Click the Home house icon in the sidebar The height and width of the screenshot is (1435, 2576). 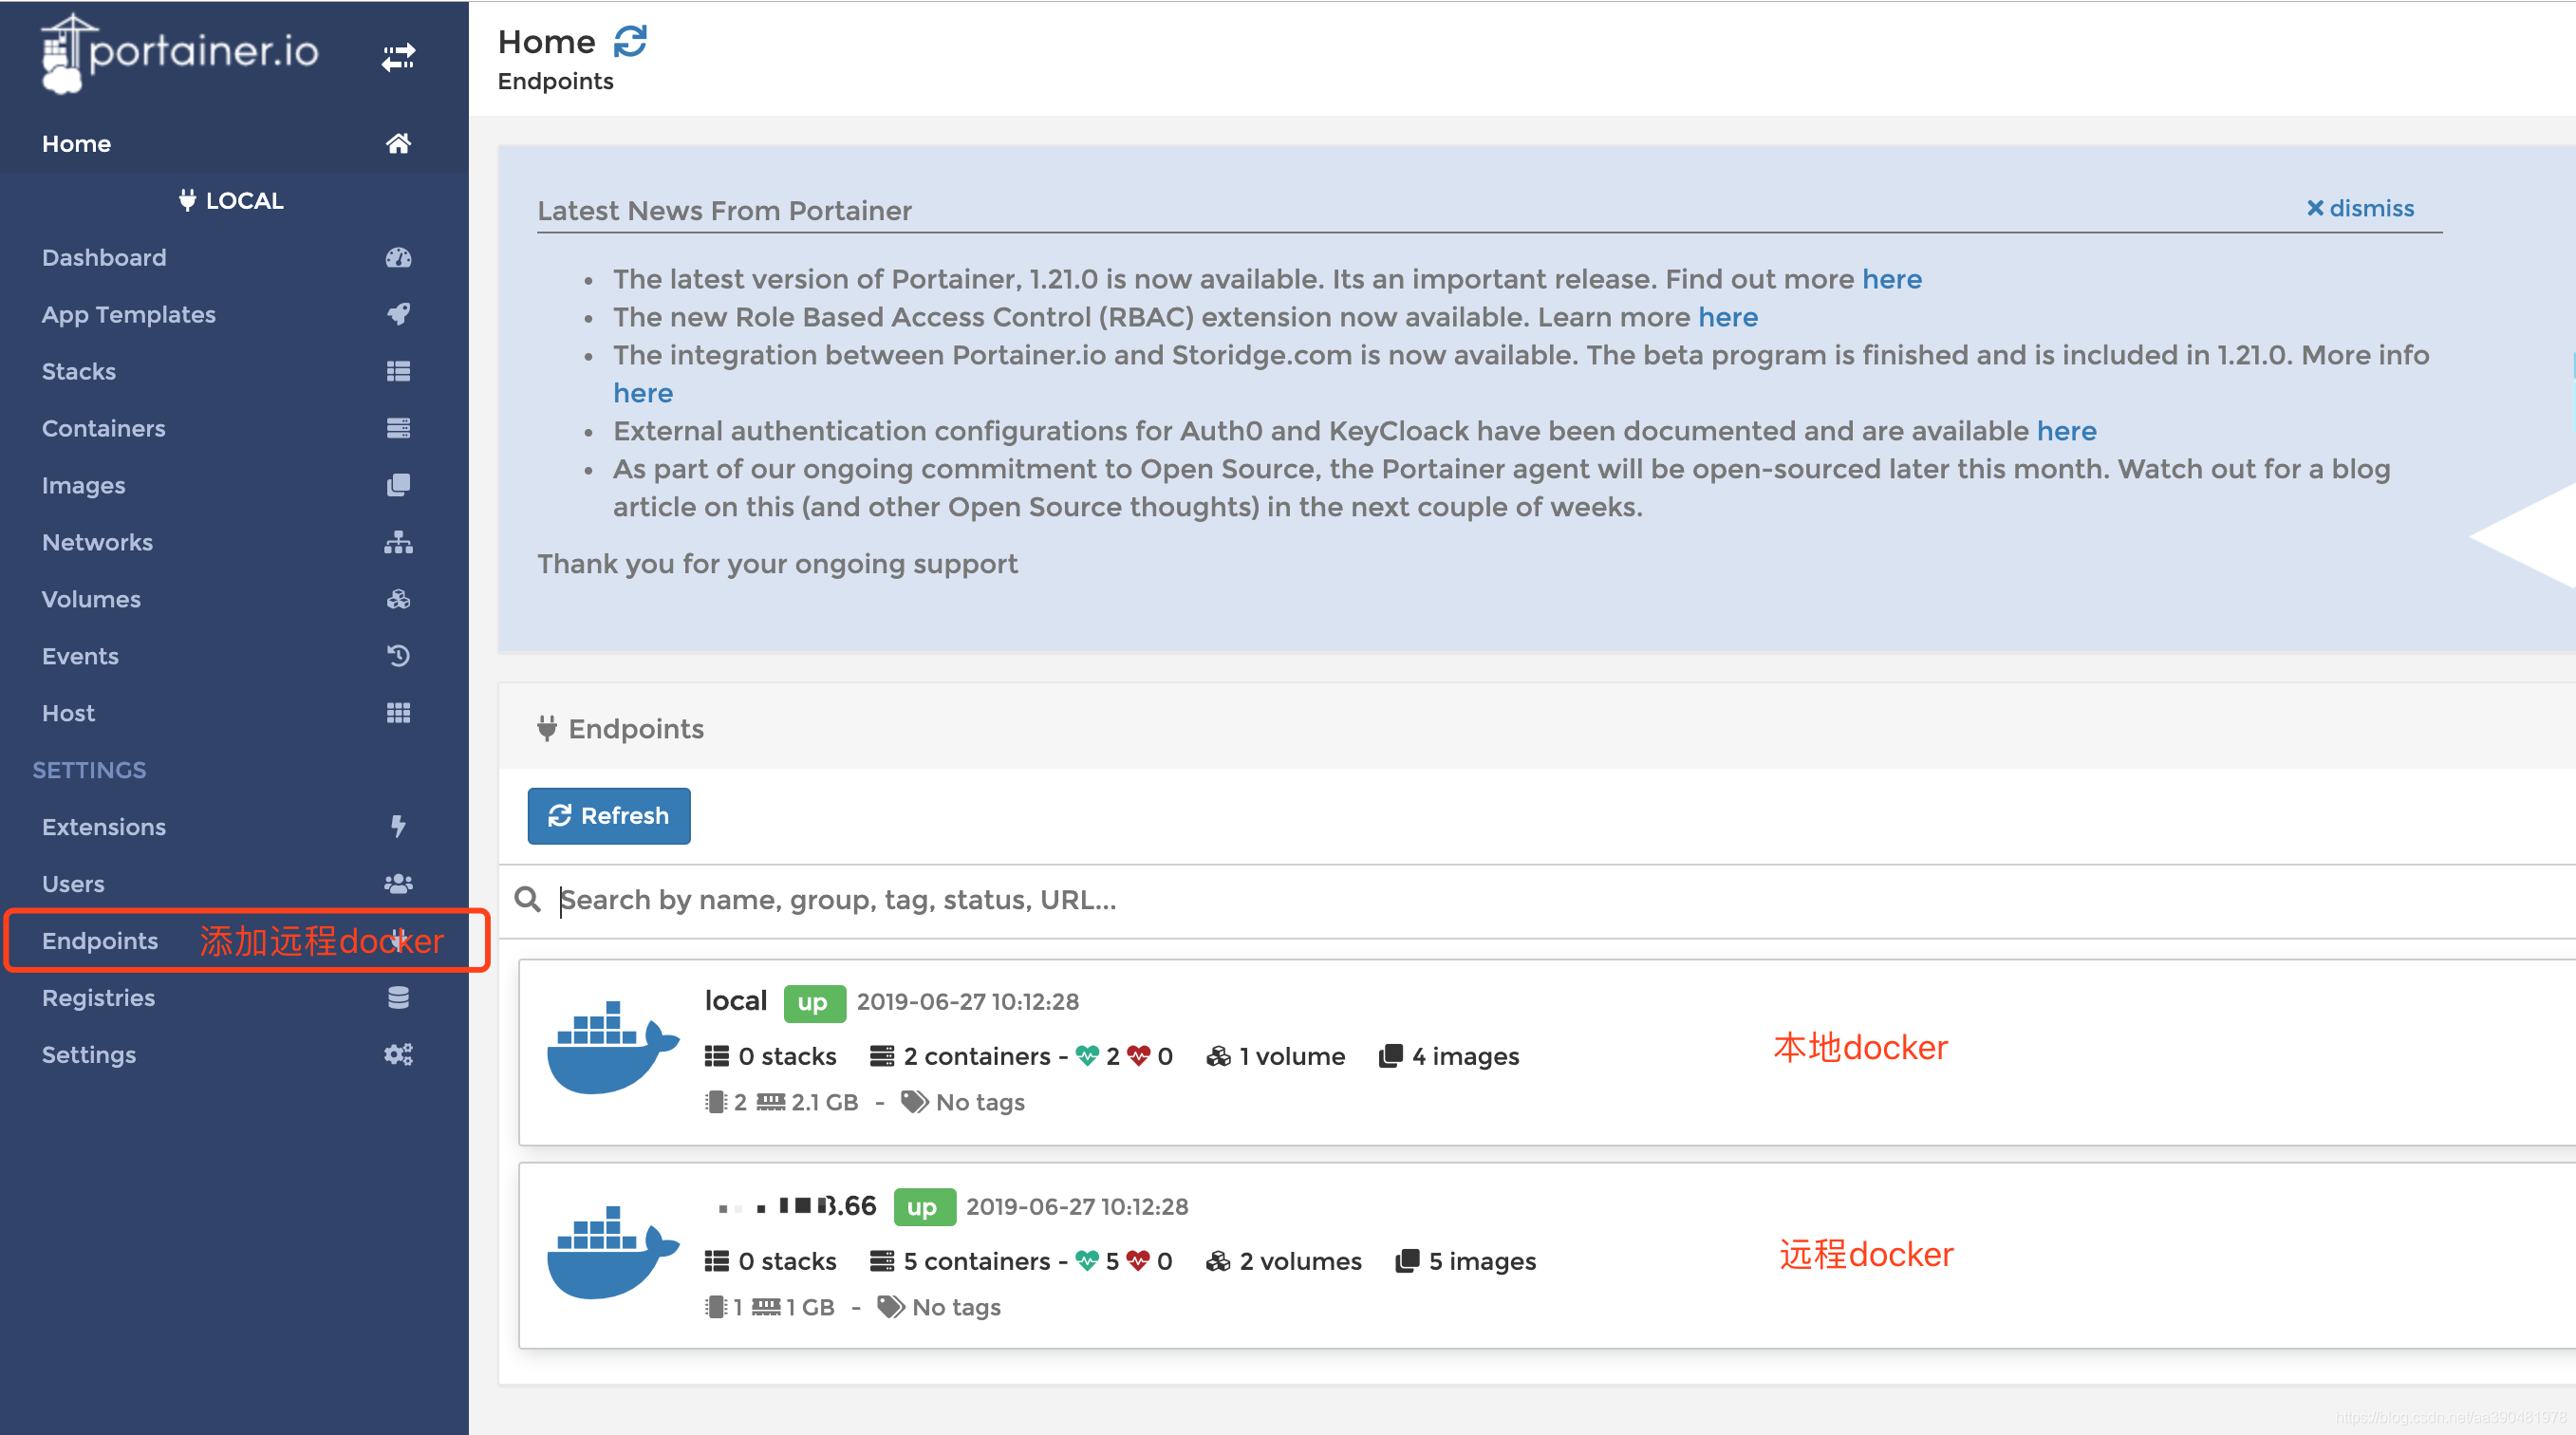point(398,143)
